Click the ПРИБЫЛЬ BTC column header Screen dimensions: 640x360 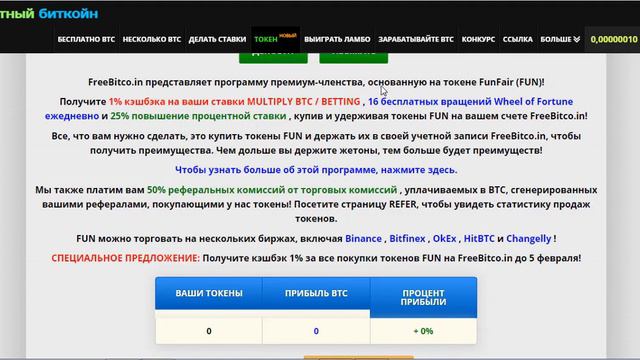point(316,293)
